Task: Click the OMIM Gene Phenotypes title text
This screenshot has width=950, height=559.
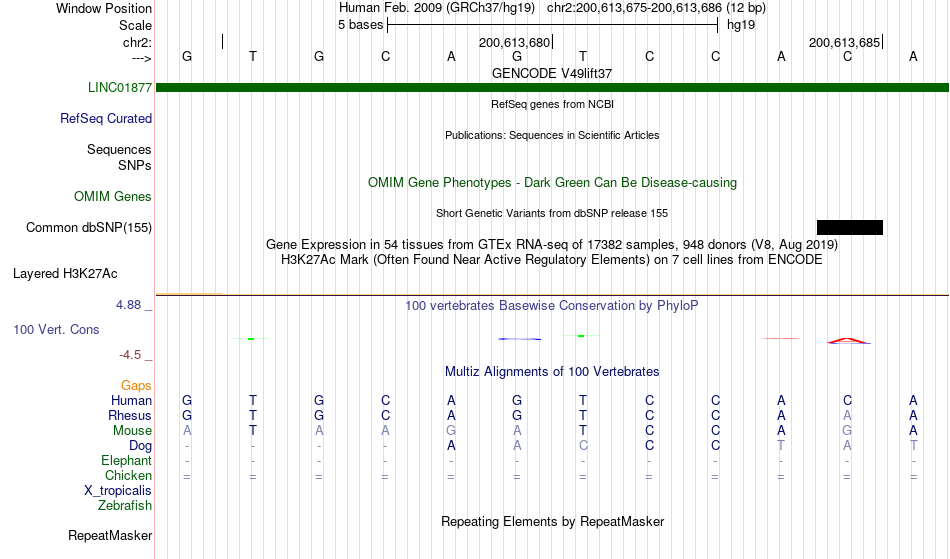Action: coord(552,182)
